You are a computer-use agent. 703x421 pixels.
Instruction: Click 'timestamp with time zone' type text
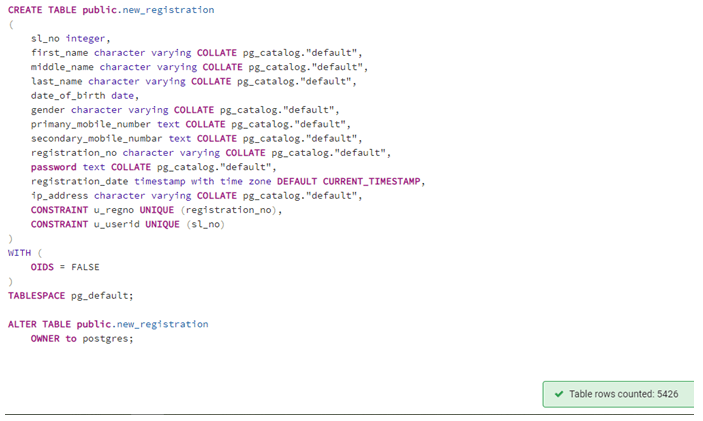coord(203,182)
